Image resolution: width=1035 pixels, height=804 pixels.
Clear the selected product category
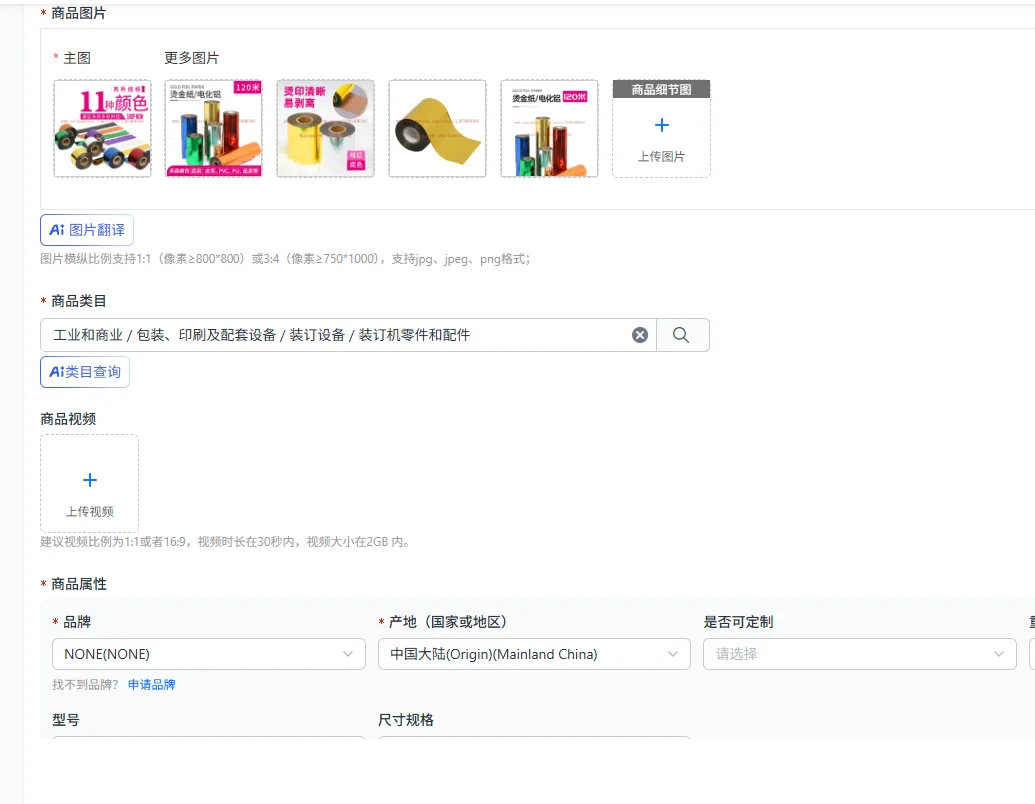[x=640, y=335]
